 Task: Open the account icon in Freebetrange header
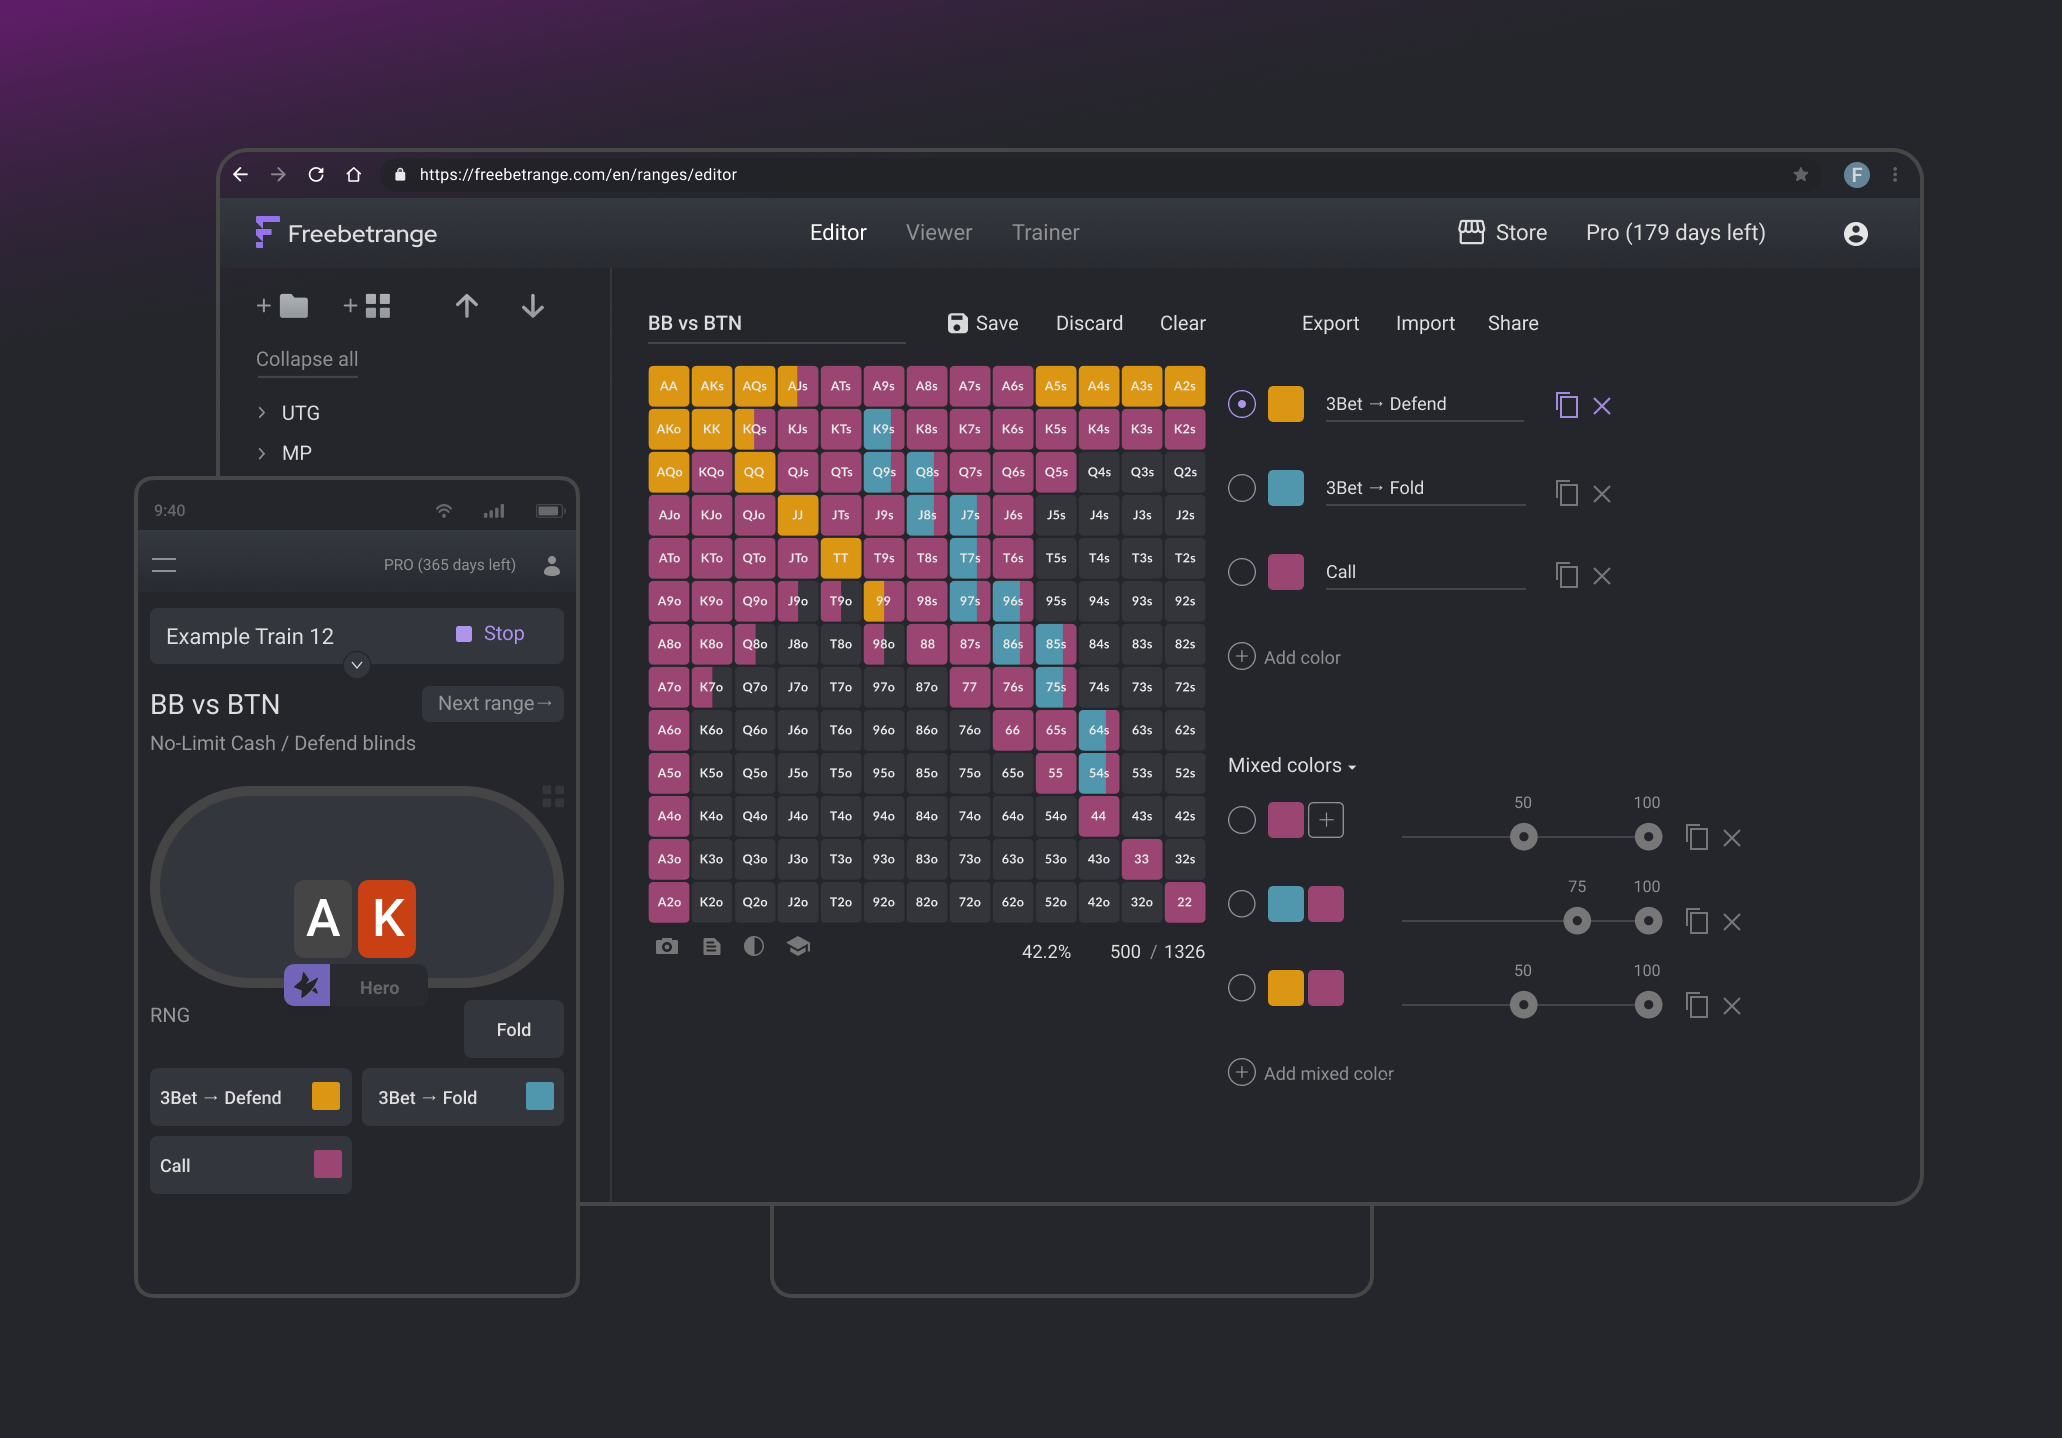(x=1856, y=233)
